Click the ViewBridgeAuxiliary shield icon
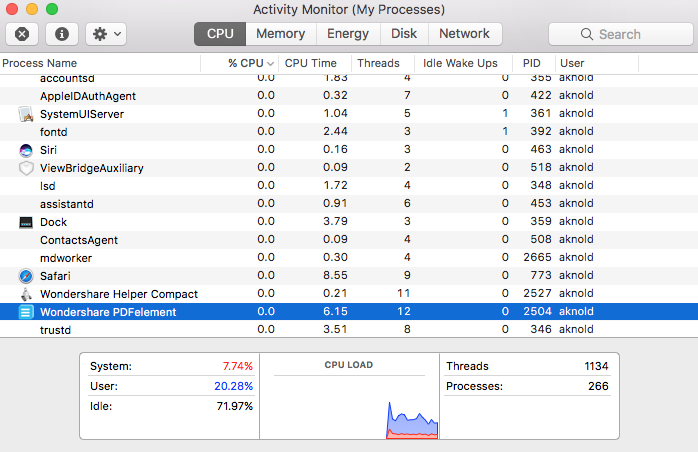Image resolution: width=698 pixels, height=452 pixels. tap(26, 168)
